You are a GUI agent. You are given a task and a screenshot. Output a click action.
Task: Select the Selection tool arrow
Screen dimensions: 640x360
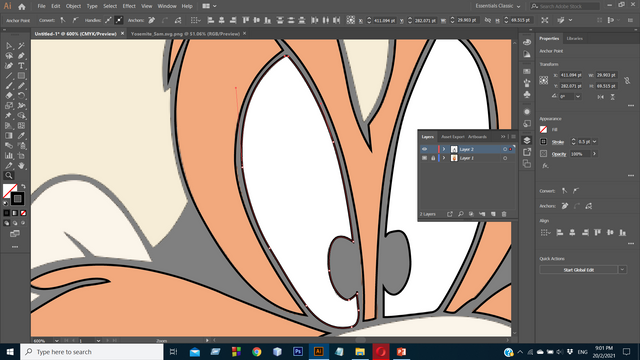tap(9, 46)
